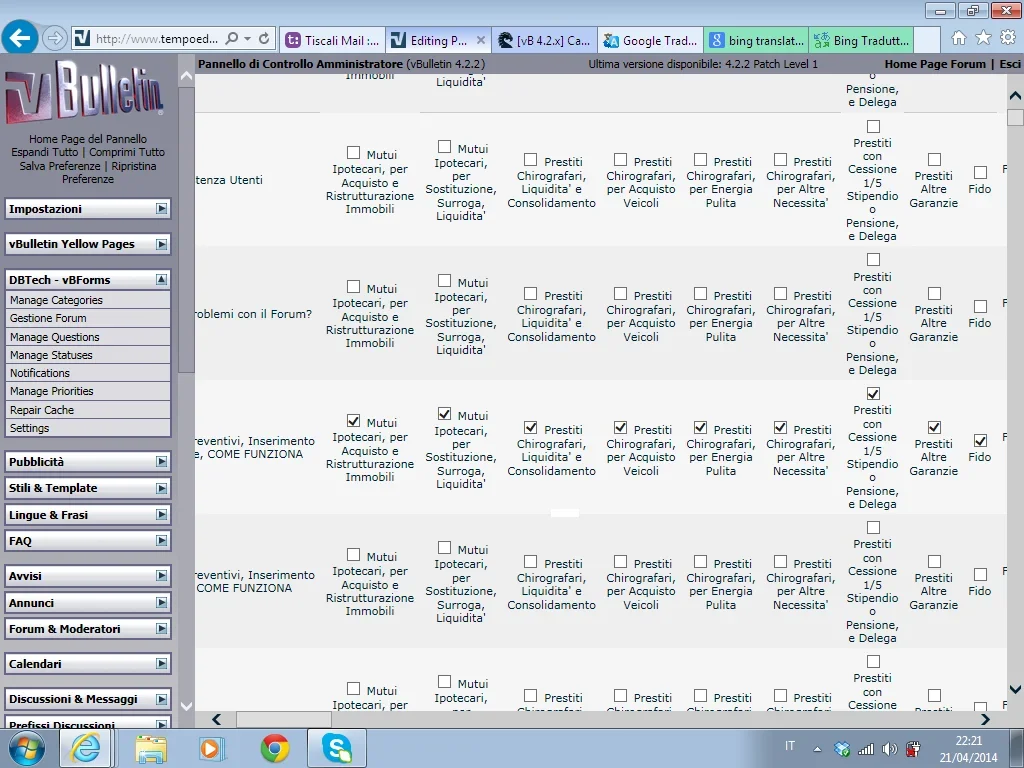1024x768 pixels.
Task: Click the main page vertical scrollbar thumb
Action: click(x=1016, y=118)
